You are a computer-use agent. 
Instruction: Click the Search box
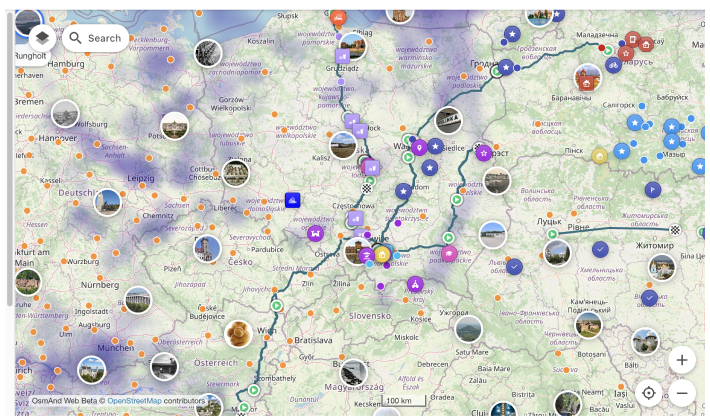click(x=95, y=38)
